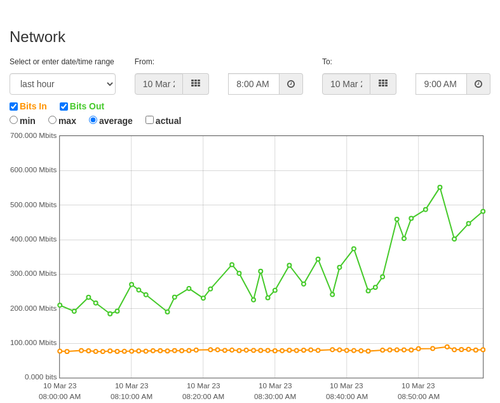Select the average radio button
Screen dimensions: 500x403
(x=93, y=120)
